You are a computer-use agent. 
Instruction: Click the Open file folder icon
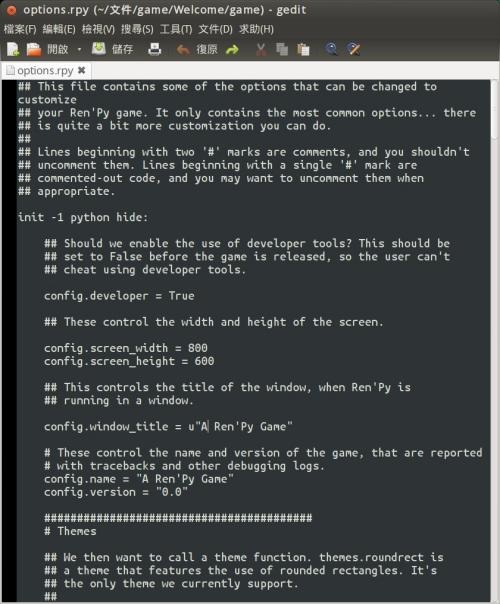(x=34, y=49)
